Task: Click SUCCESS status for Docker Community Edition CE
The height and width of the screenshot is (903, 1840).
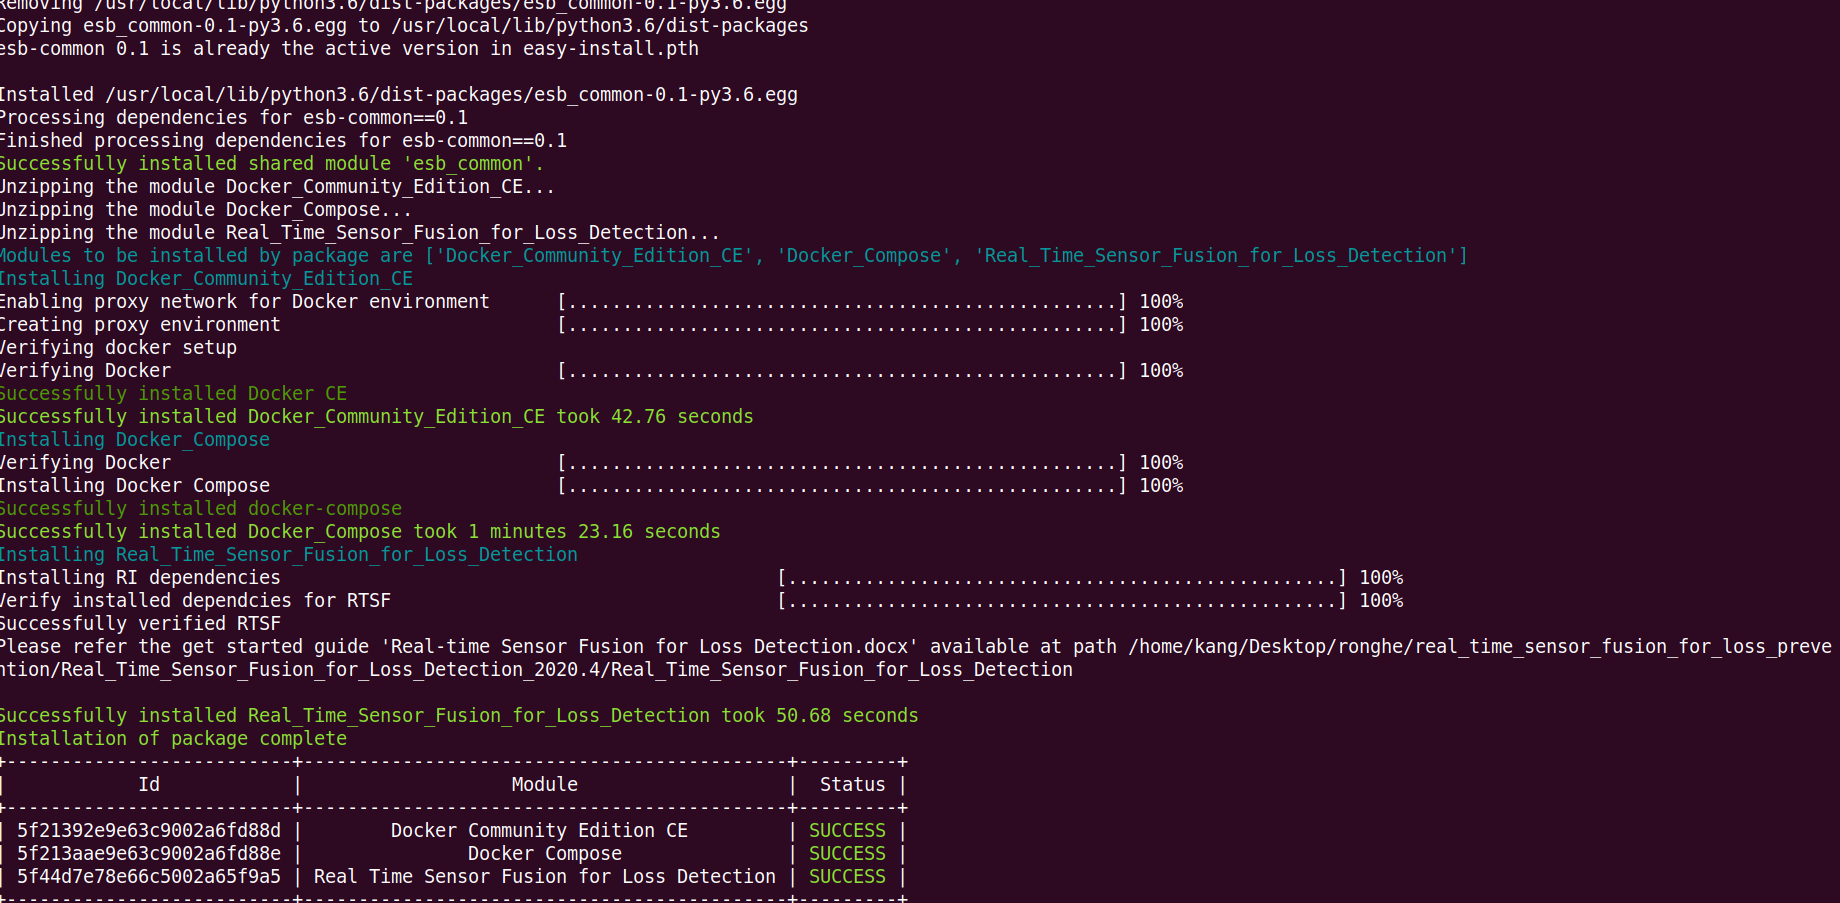Action: [x=847, y=831]
